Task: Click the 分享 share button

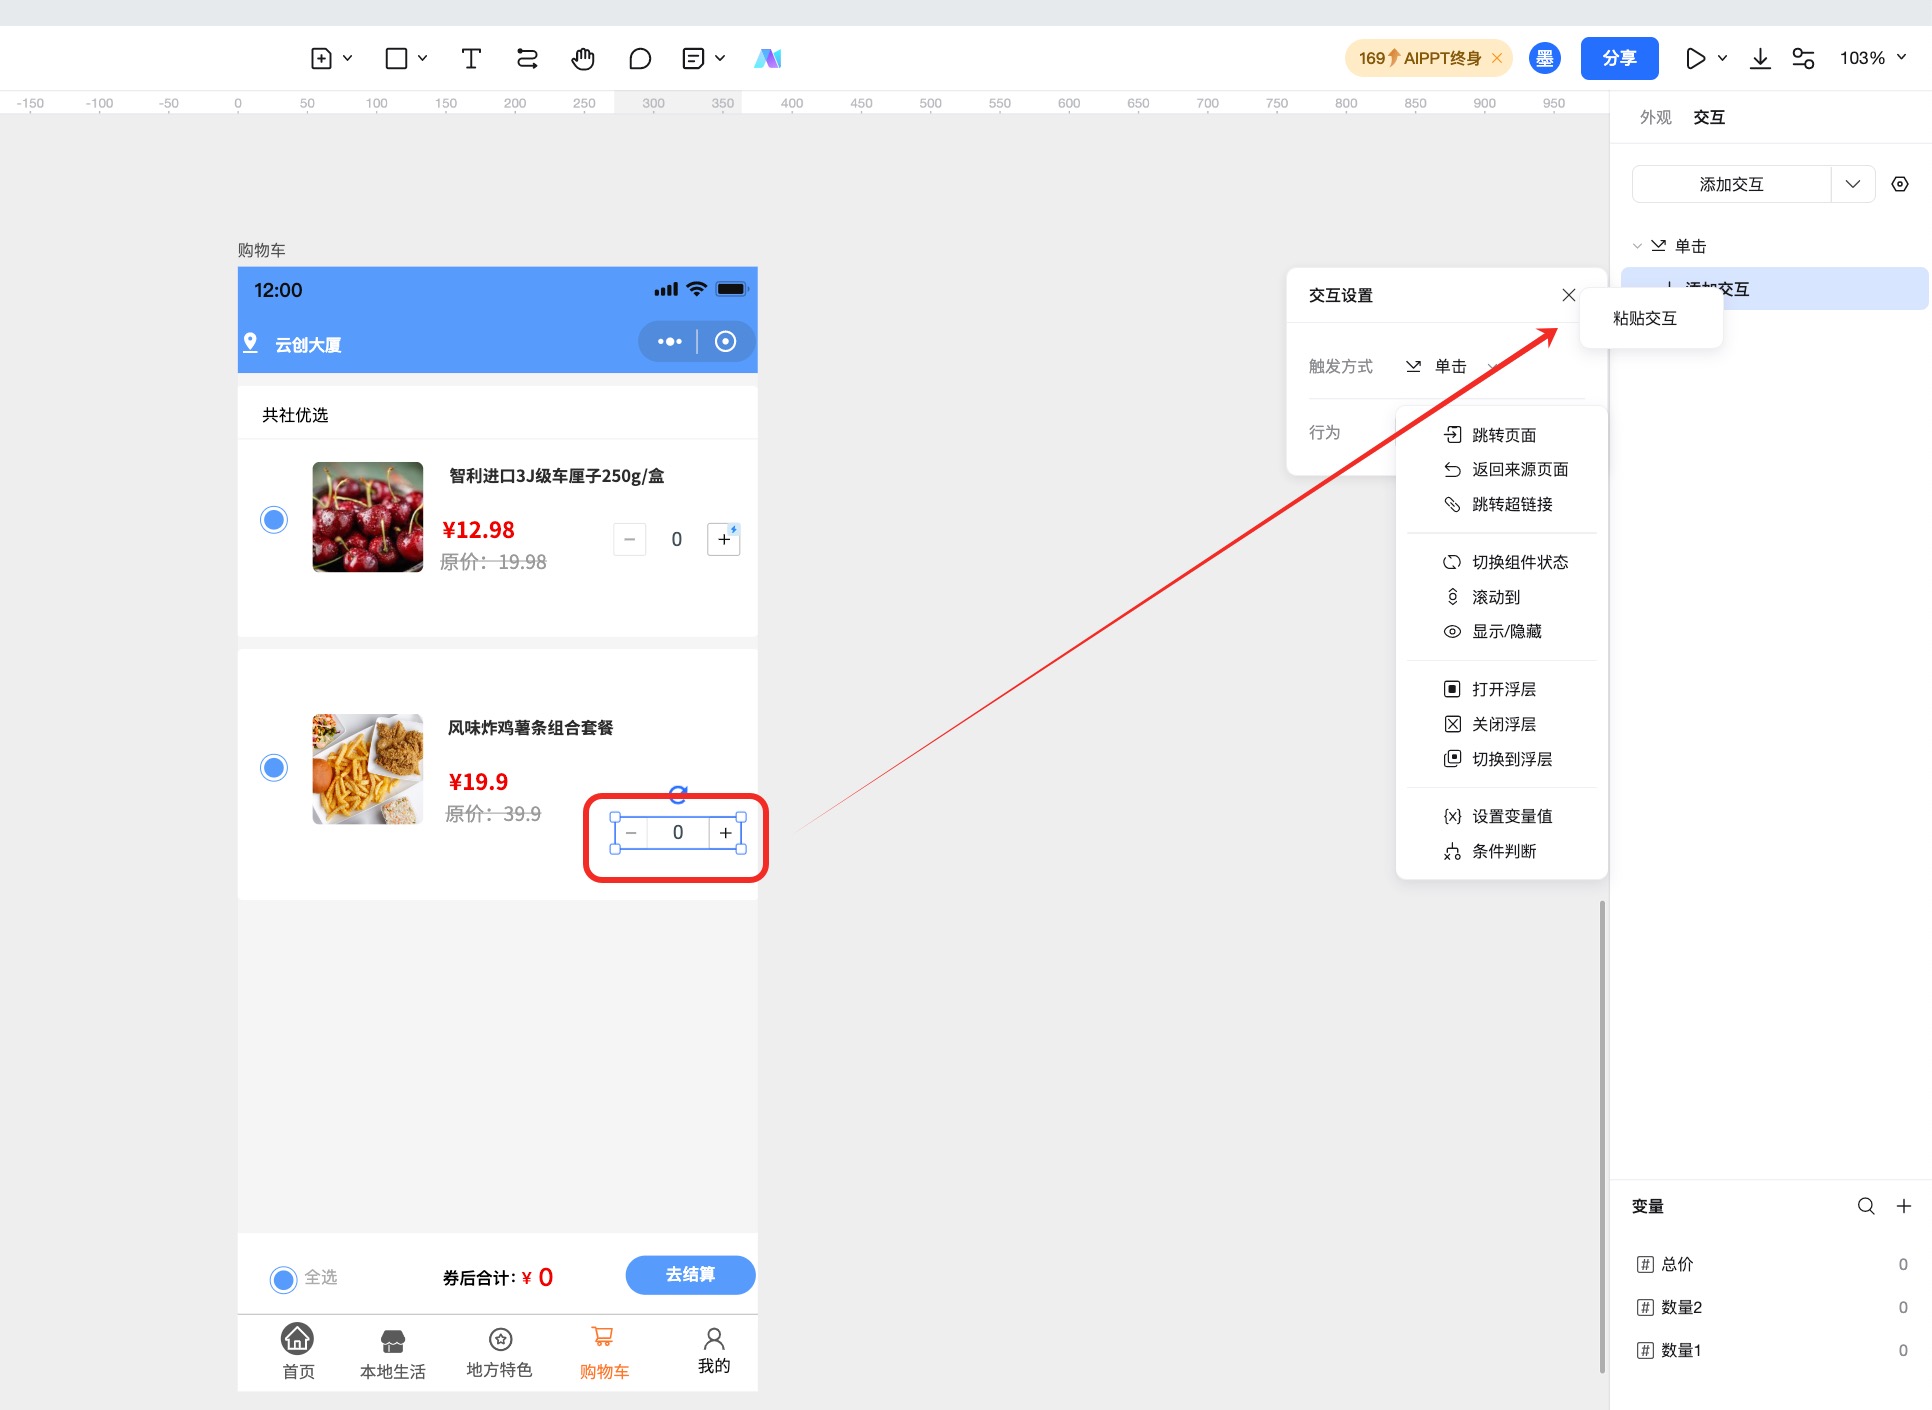Action: click(x=1619, y=58)
